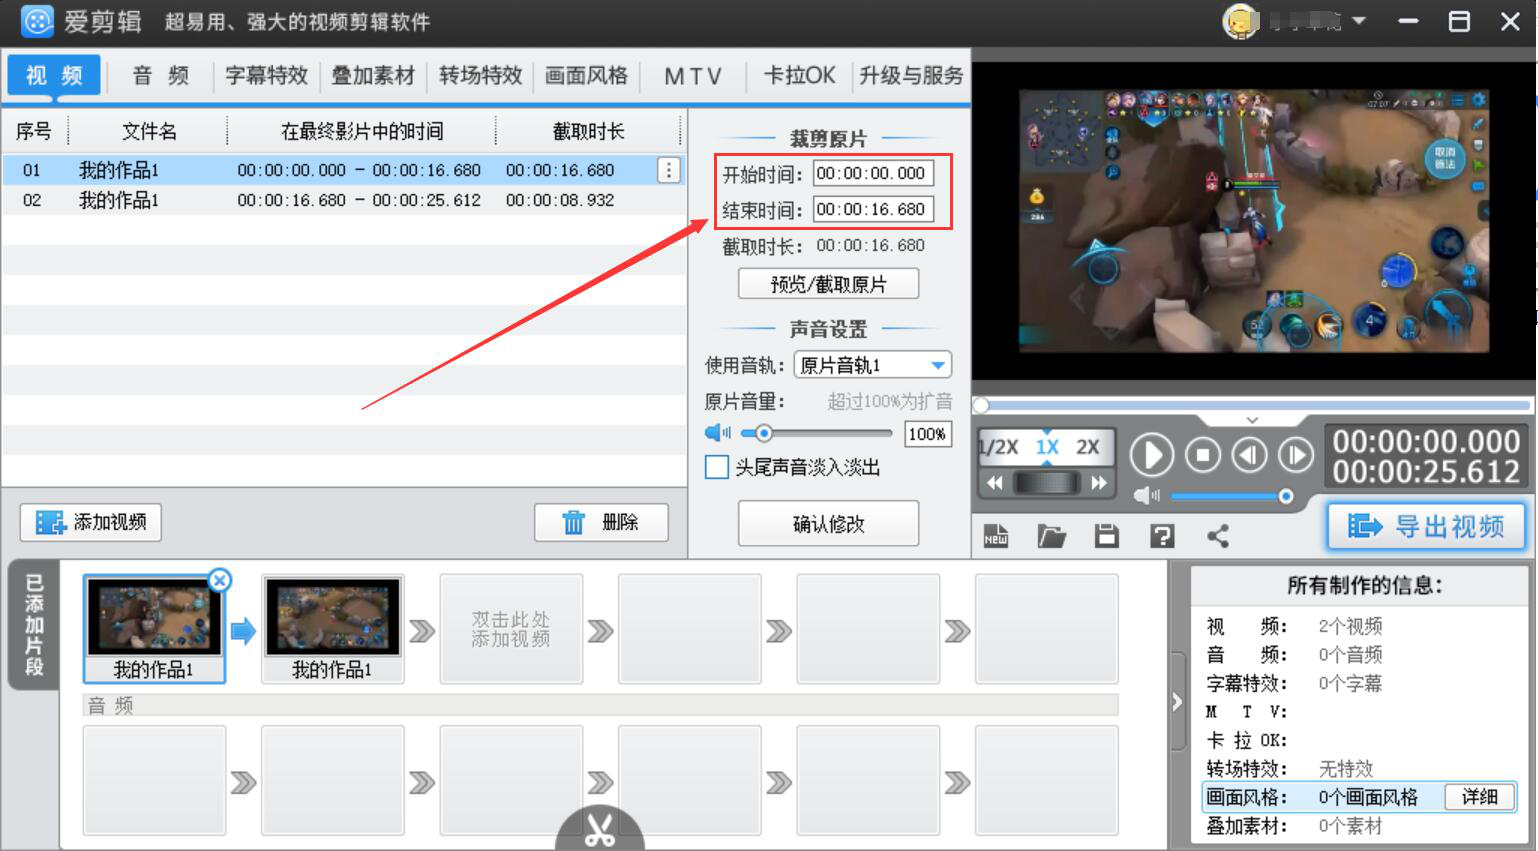Click the share icon
This screenshot has width=1538, height=851.
tap(1218, 536)
